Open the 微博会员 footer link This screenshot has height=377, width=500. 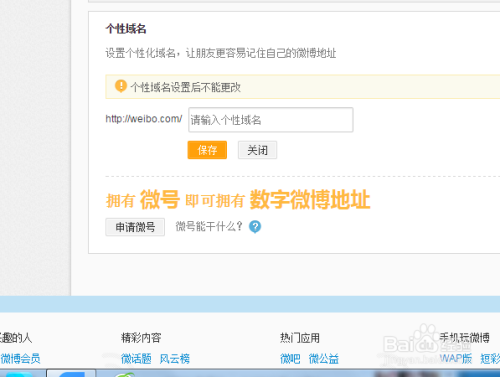(20, 359)
